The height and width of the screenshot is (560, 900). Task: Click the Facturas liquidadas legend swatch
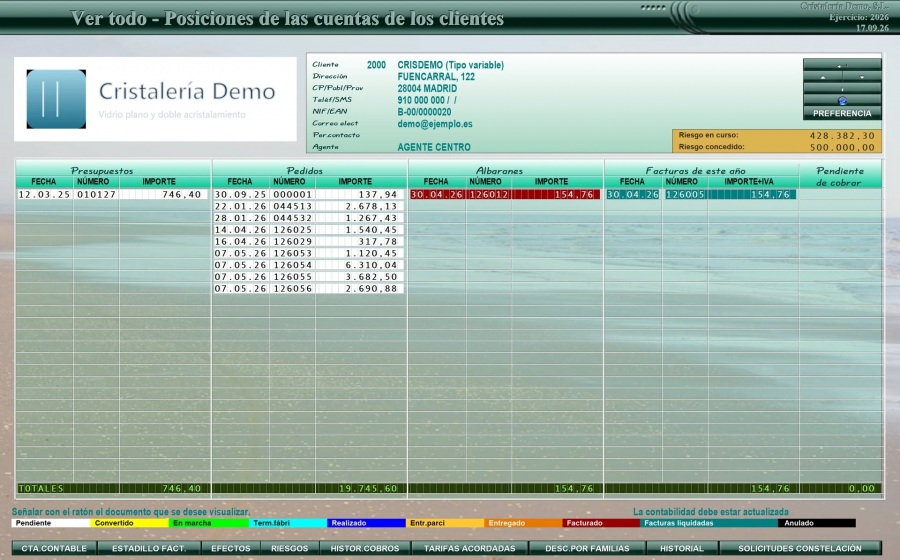[709, 523]
